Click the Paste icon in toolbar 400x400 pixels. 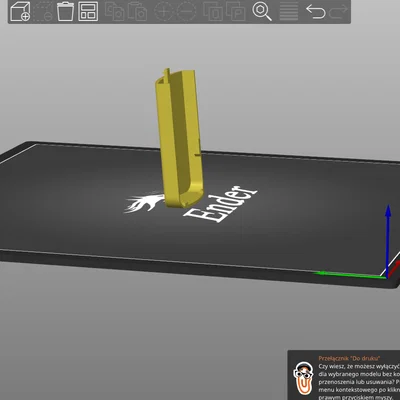pos(137,11)
